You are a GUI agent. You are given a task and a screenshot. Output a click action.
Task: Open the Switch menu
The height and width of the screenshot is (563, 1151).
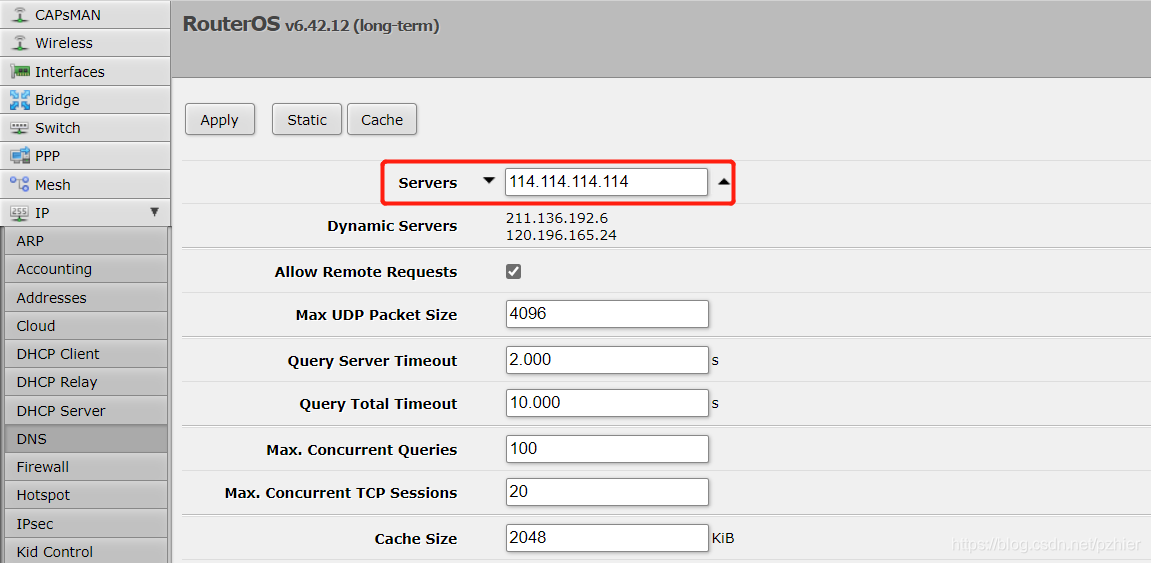pyautogui.click(x=85, y=128)
